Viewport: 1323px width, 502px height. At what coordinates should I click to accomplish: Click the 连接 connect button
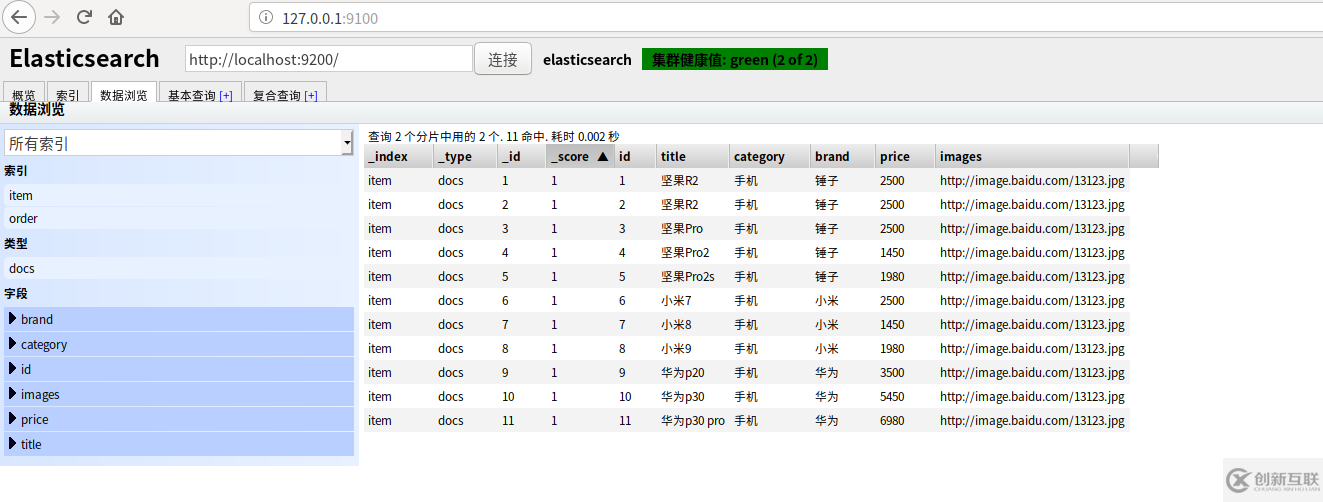[x=503, y=59]
